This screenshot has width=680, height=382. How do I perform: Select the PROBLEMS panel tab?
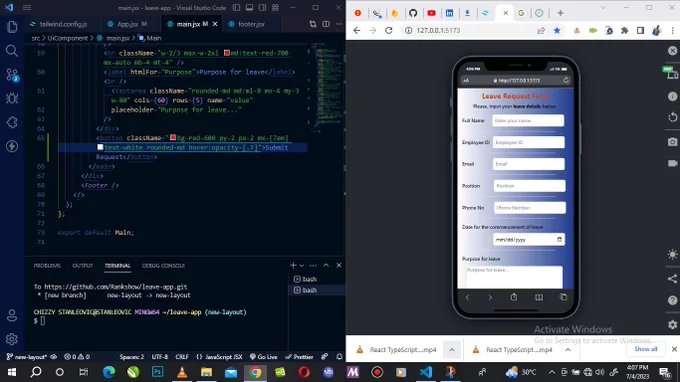(47, 265)
